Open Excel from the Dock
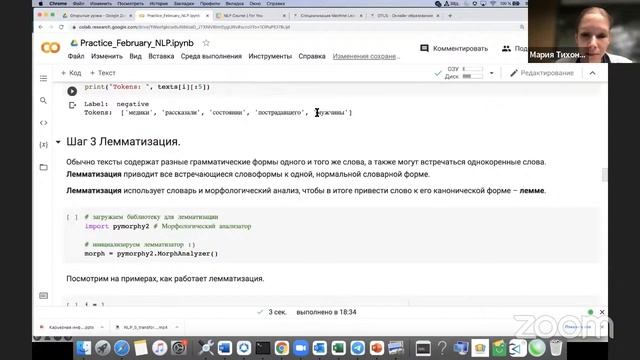Image resolution: width=640 pixels, height=360 pixels. (338, 348)
